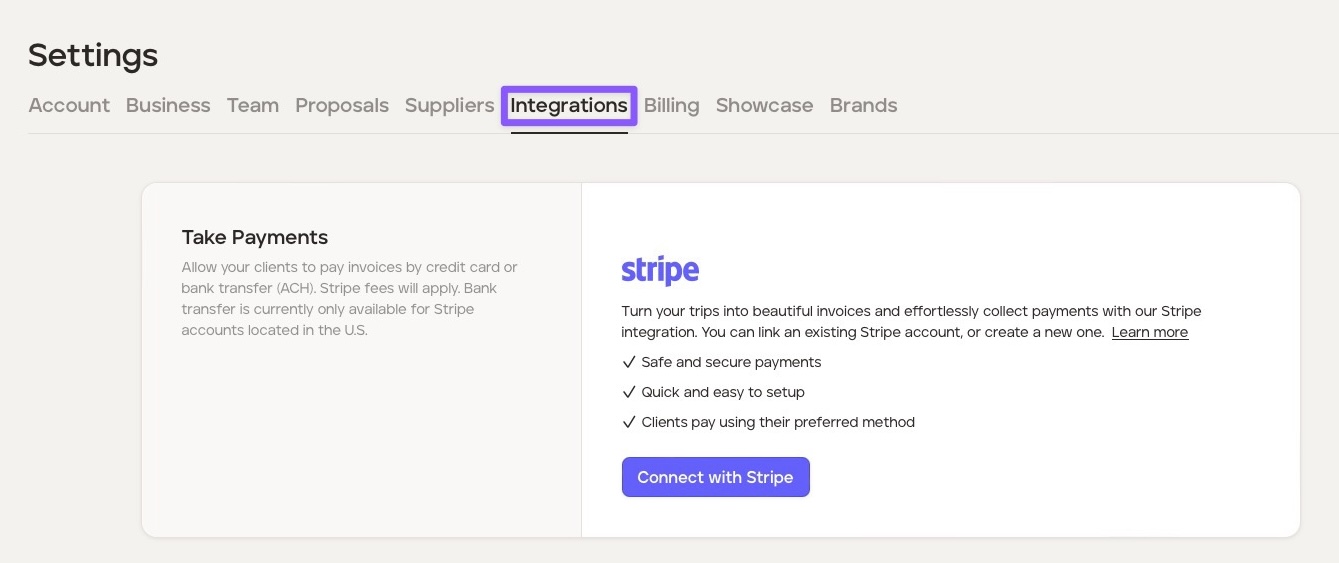Follow the Learn more link
The width and height of the screenshot is (1339, 563).
pos(1149,332)
